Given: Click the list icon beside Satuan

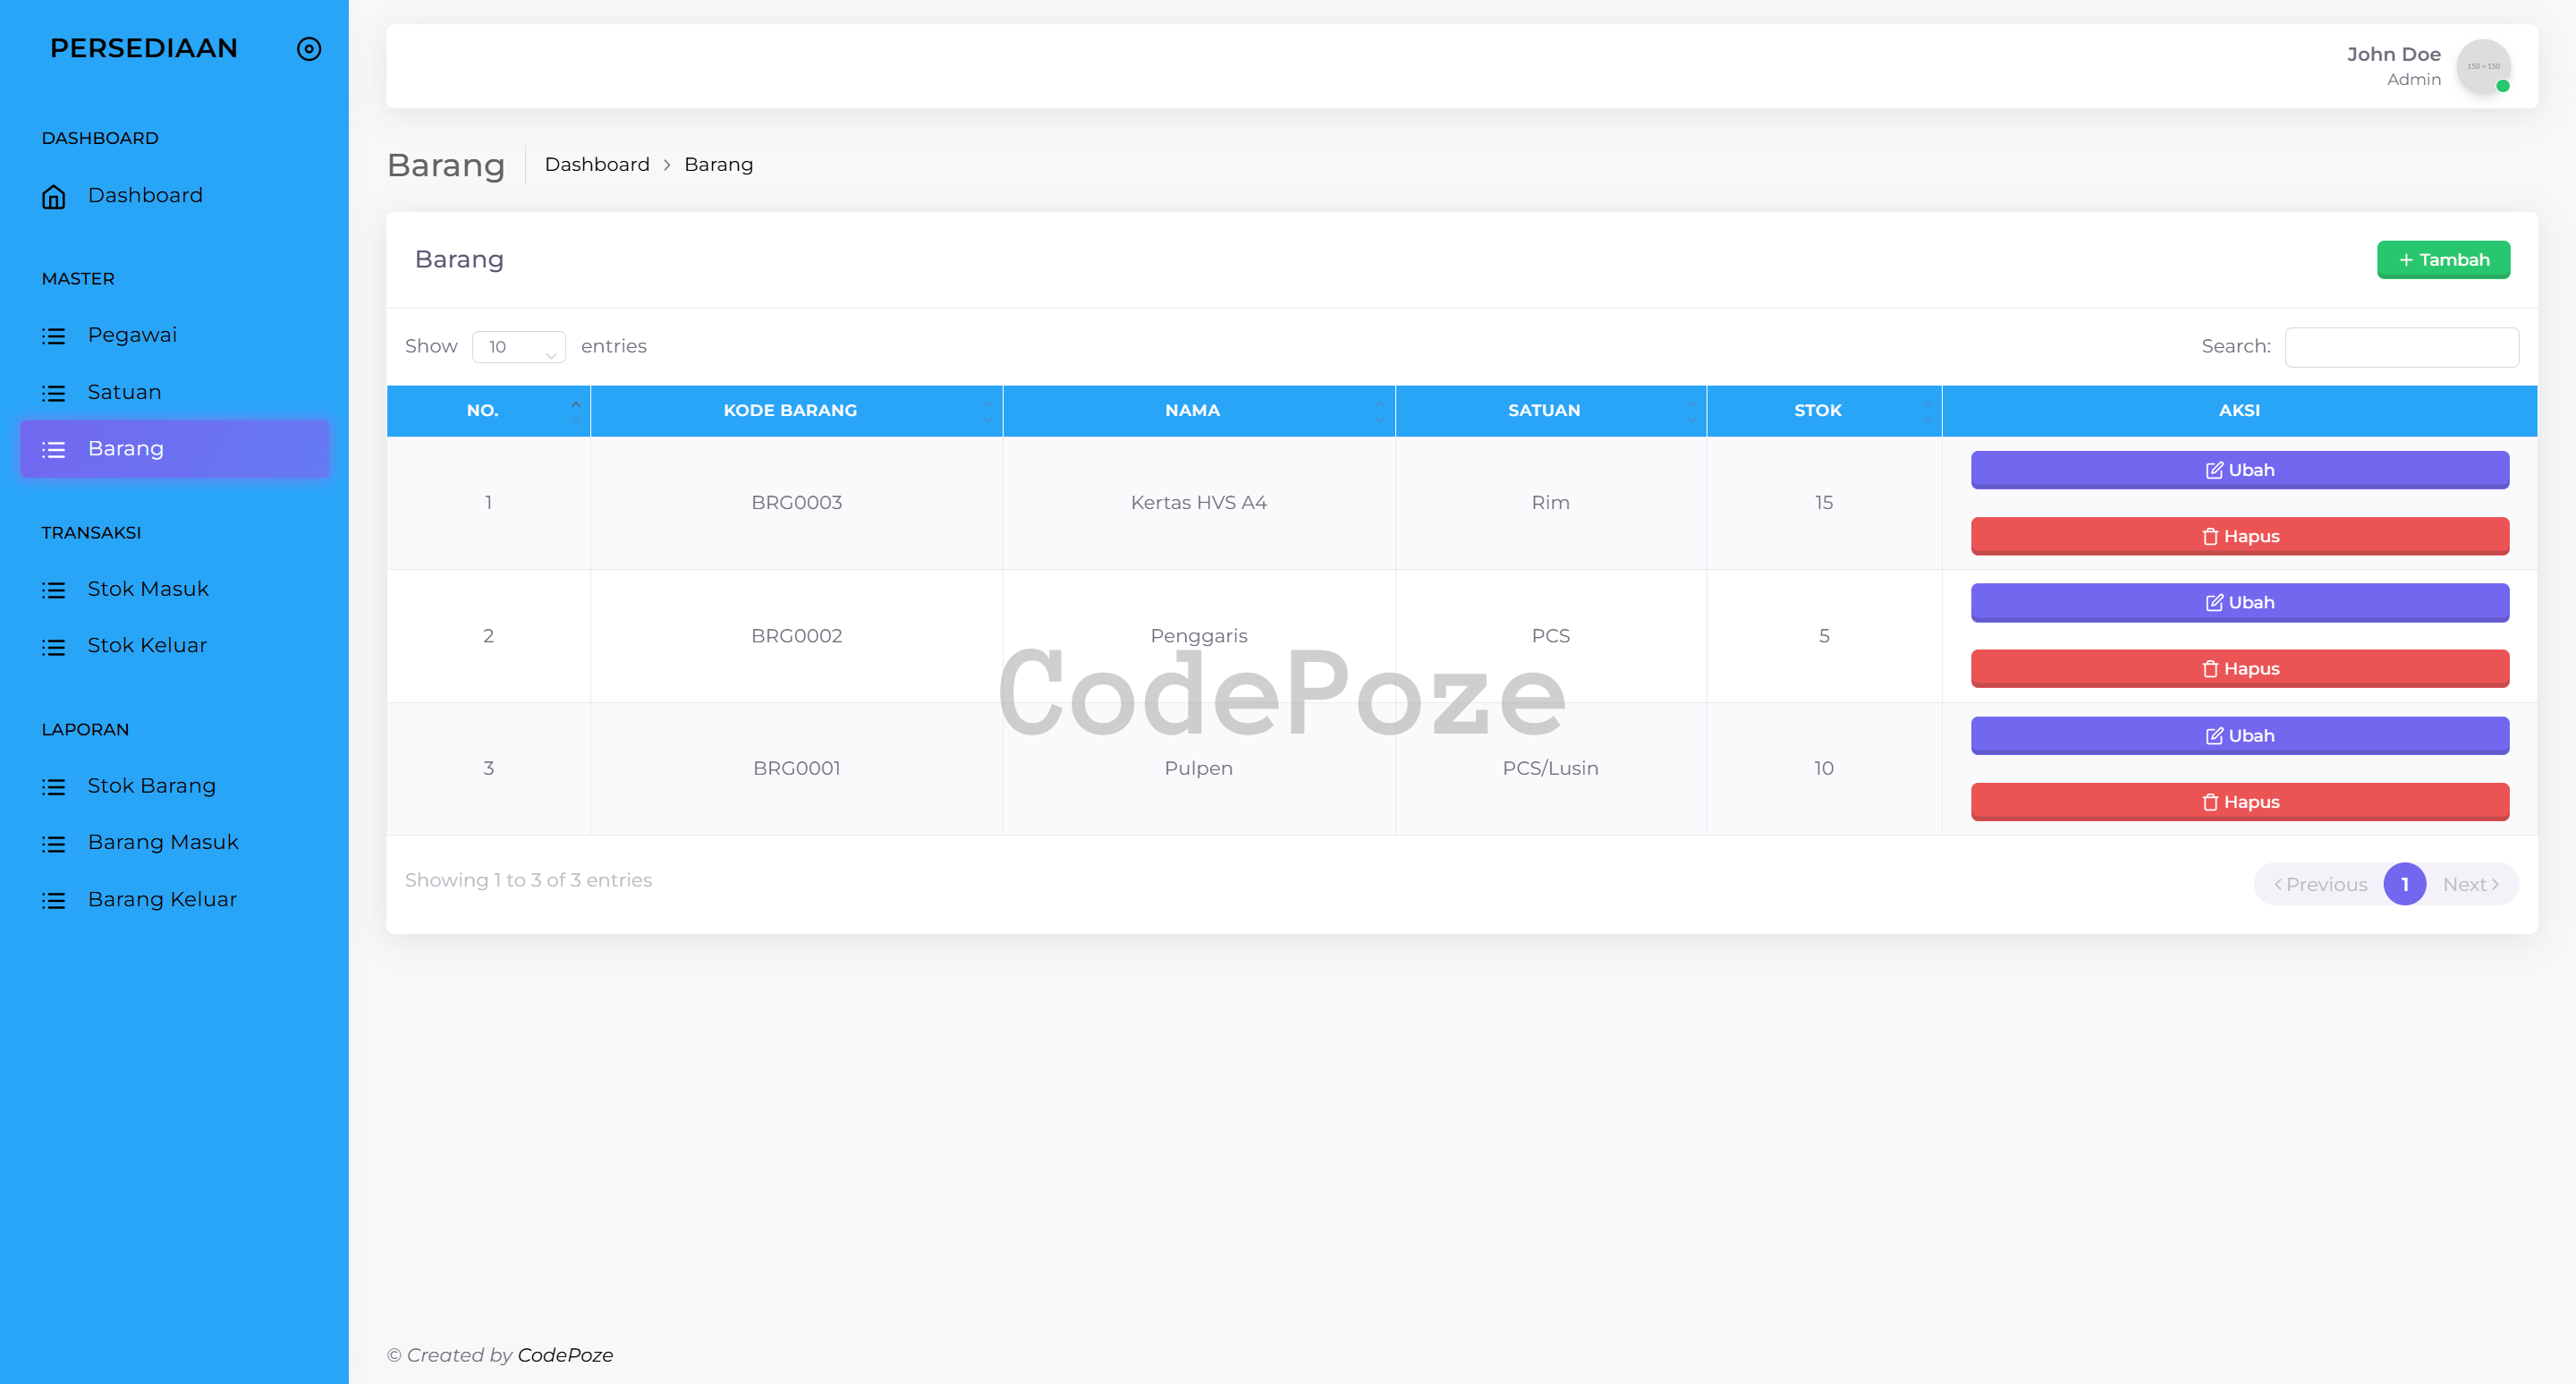Looking at the screenshot, I should point(54,393).
